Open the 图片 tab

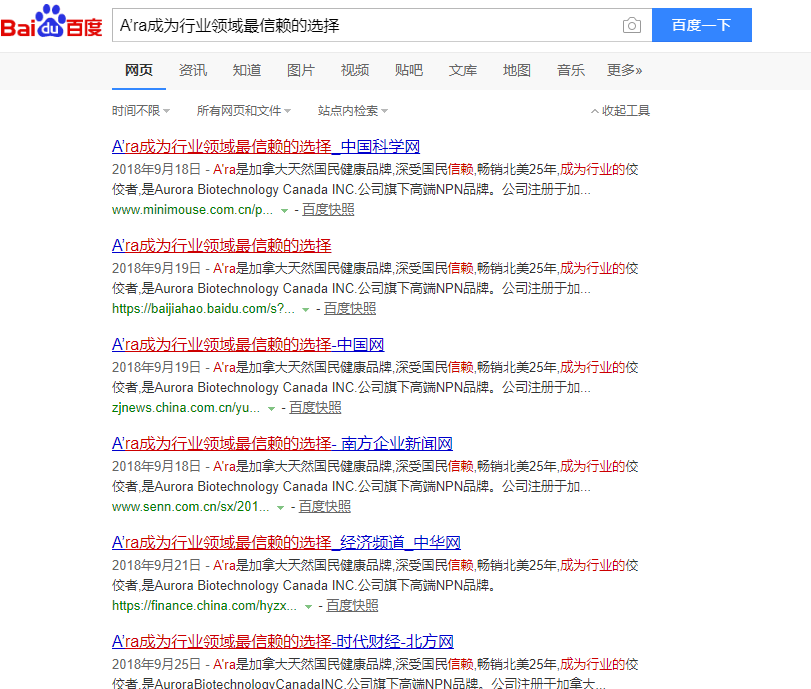(x=301, y=70)
